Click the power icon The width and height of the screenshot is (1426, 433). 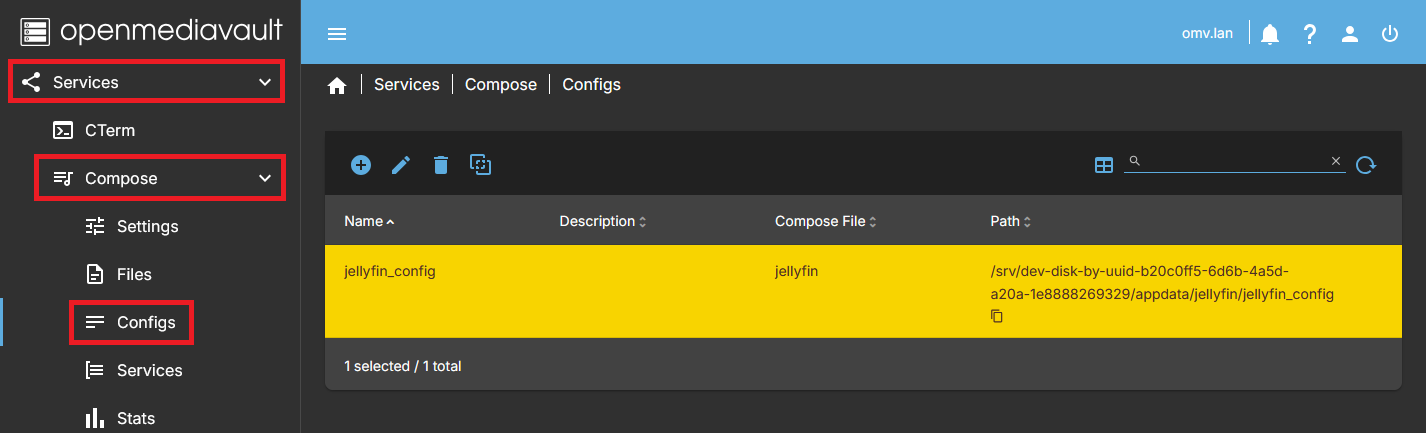point(1390,34)
